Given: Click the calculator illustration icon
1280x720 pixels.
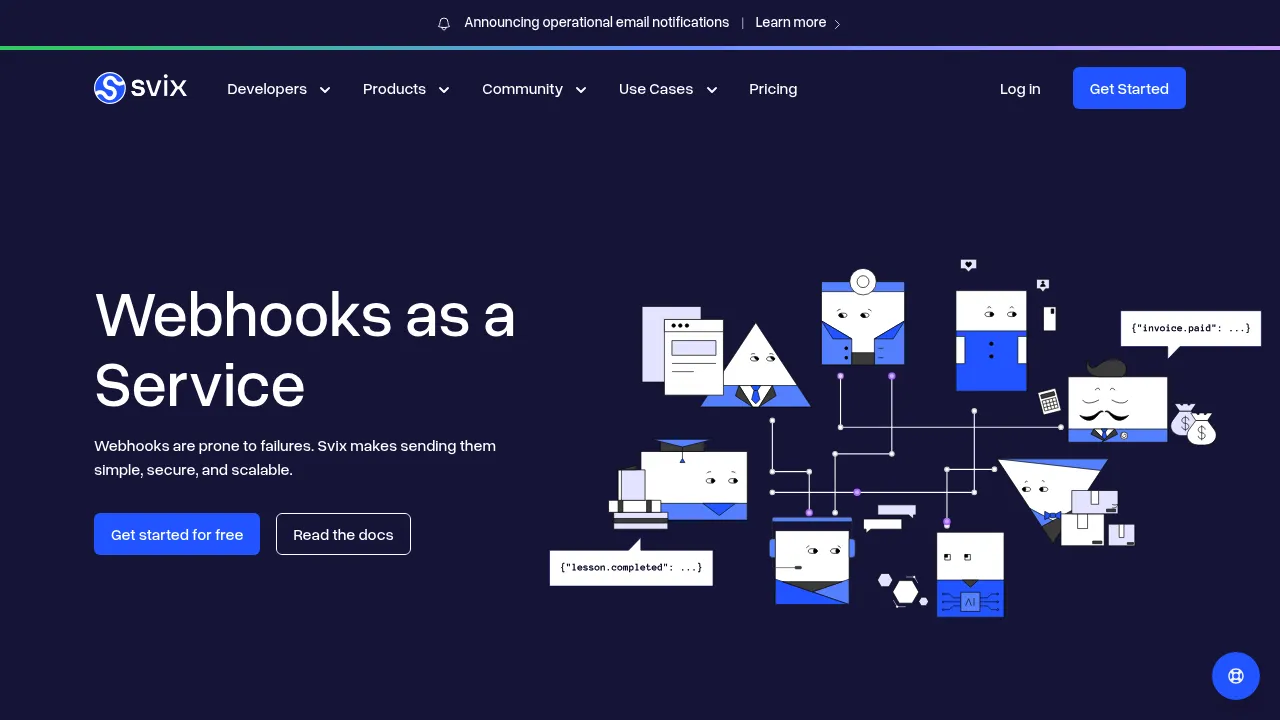Looking at the screenshot, I should (1049, 401).
